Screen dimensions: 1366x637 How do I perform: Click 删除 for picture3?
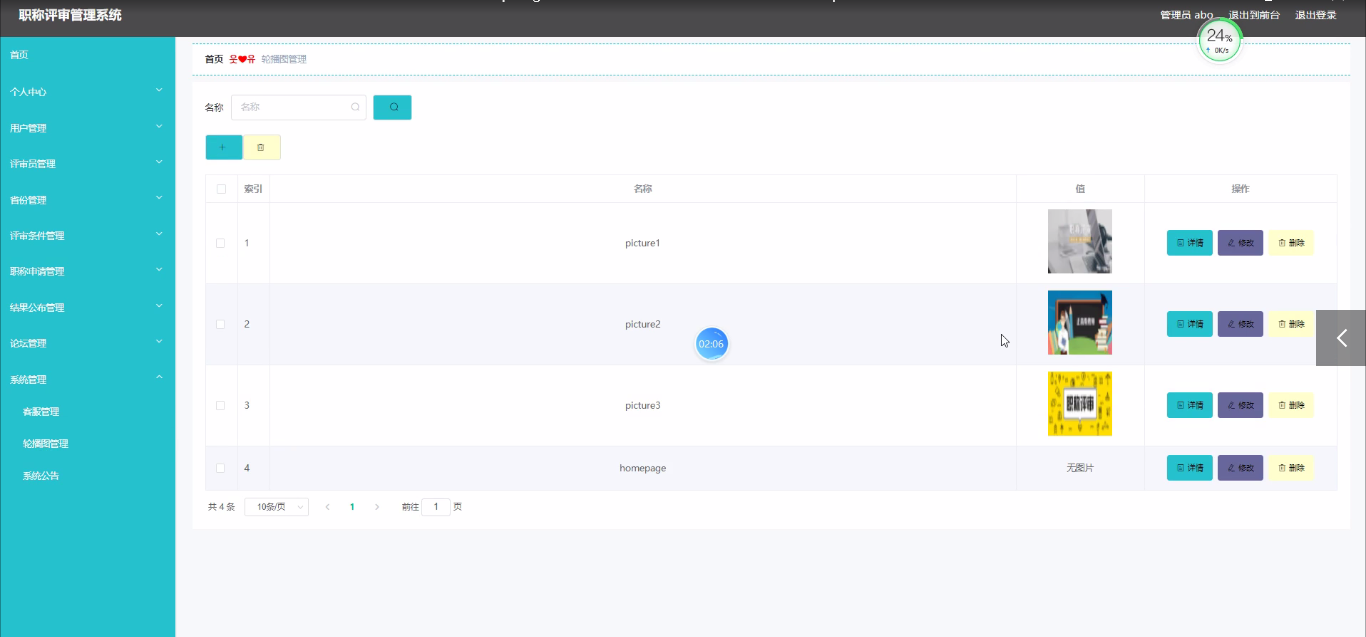click(x=1291, y=405)
